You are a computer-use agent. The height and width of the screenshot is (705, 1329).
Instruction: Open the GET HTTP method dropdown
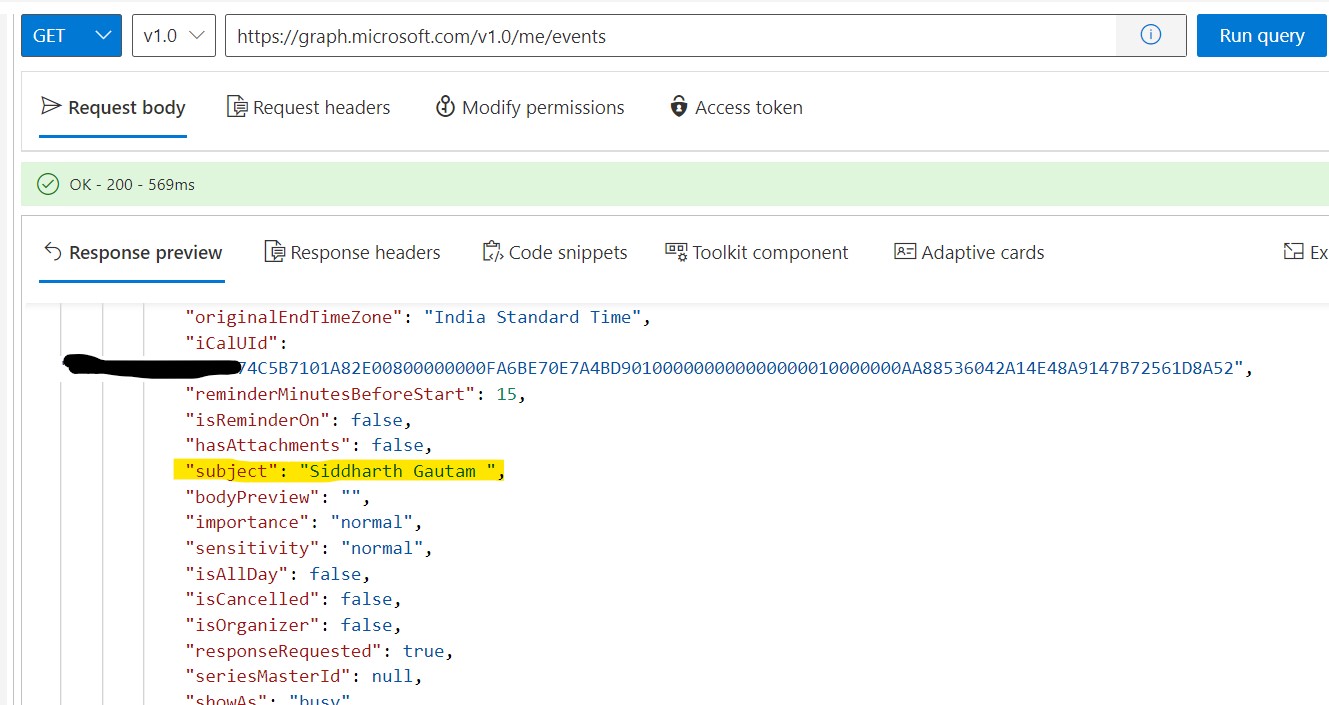click(71, 36)
